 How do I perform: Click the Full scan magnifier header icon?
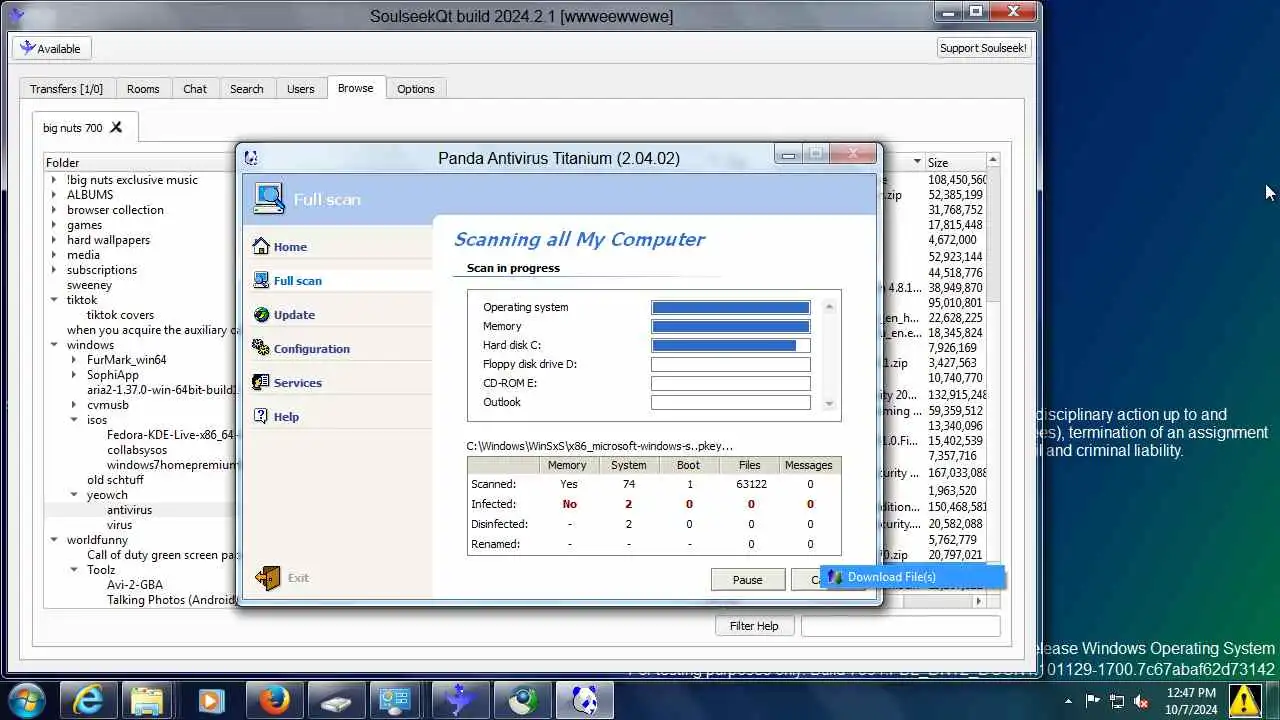pos(268,198)
